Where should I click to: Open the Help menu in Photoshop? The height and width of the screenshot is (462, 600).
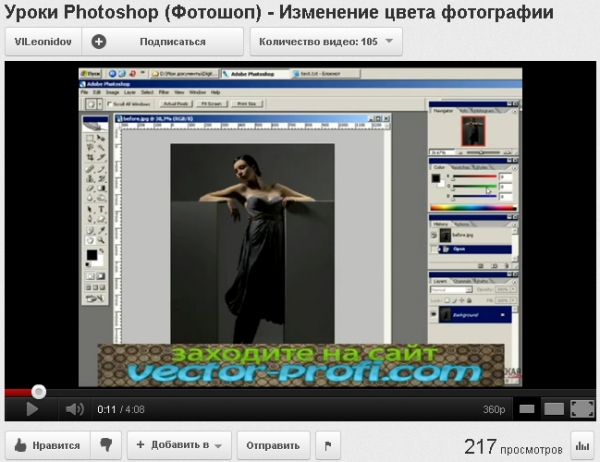point(215,92)
